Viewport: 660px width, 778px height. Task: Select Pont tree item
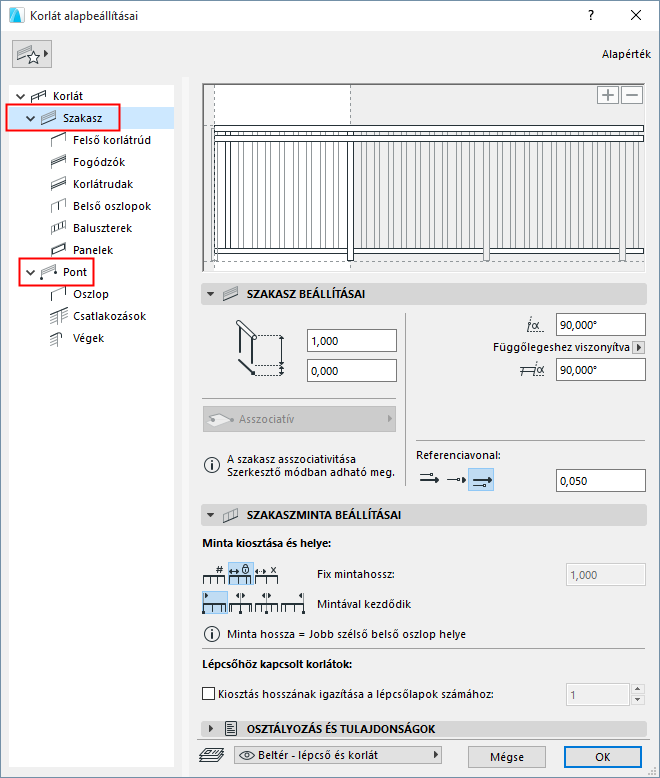(x=75, y=272)
